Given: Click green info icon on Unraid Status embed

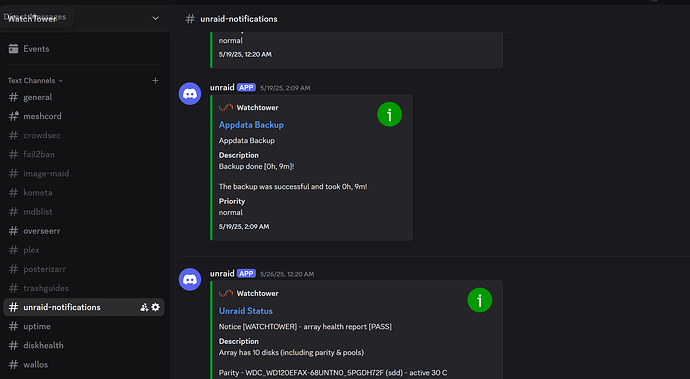Looking at the screenshot, I should pos(480,300).
